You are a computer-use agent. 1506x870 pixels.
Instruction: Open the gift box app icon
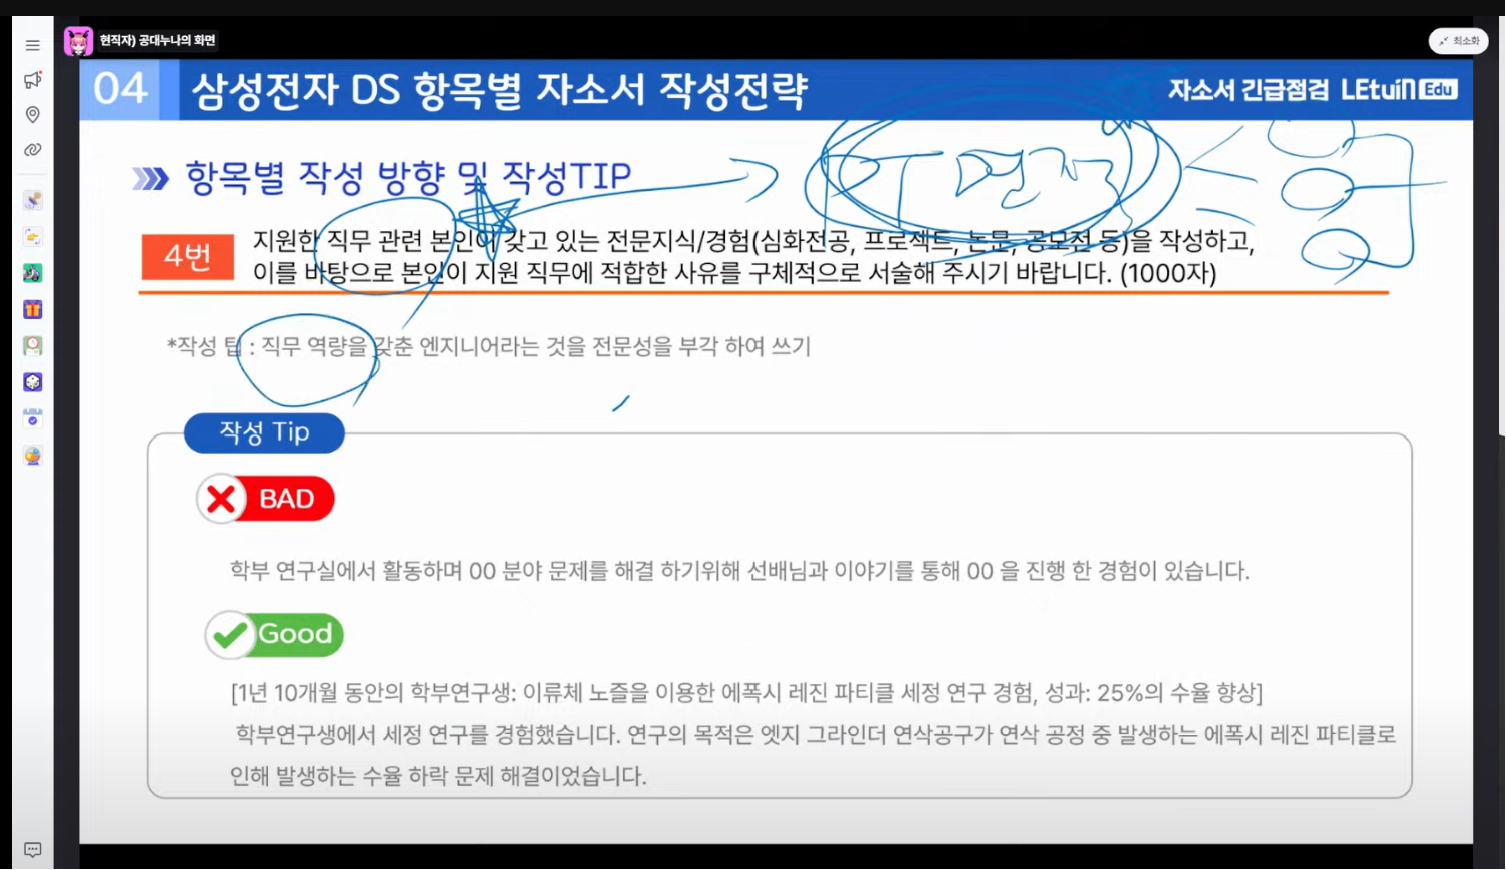point(33,309)
